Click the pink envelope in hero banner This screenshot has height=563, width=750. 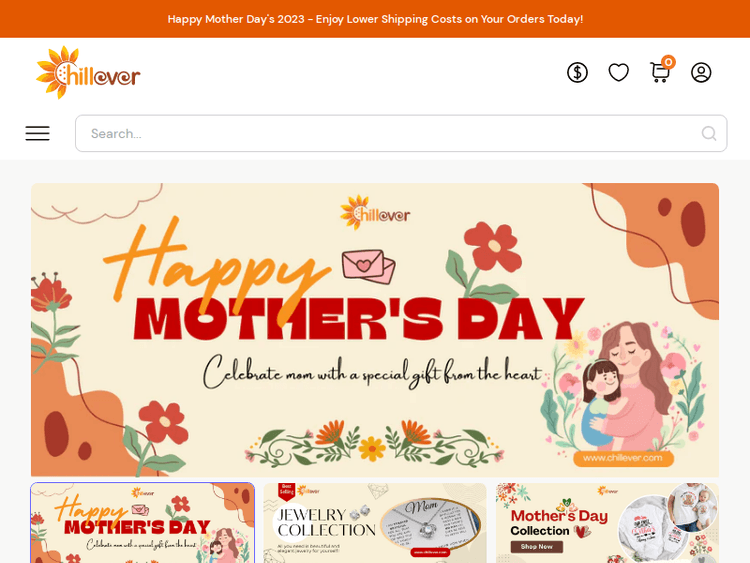pos(368,266)
